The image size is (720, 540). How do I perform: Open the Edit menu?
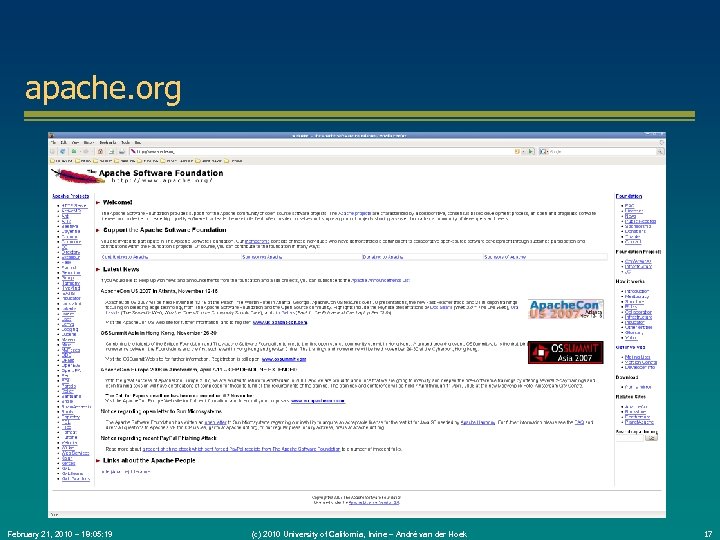tap(64, 143)
